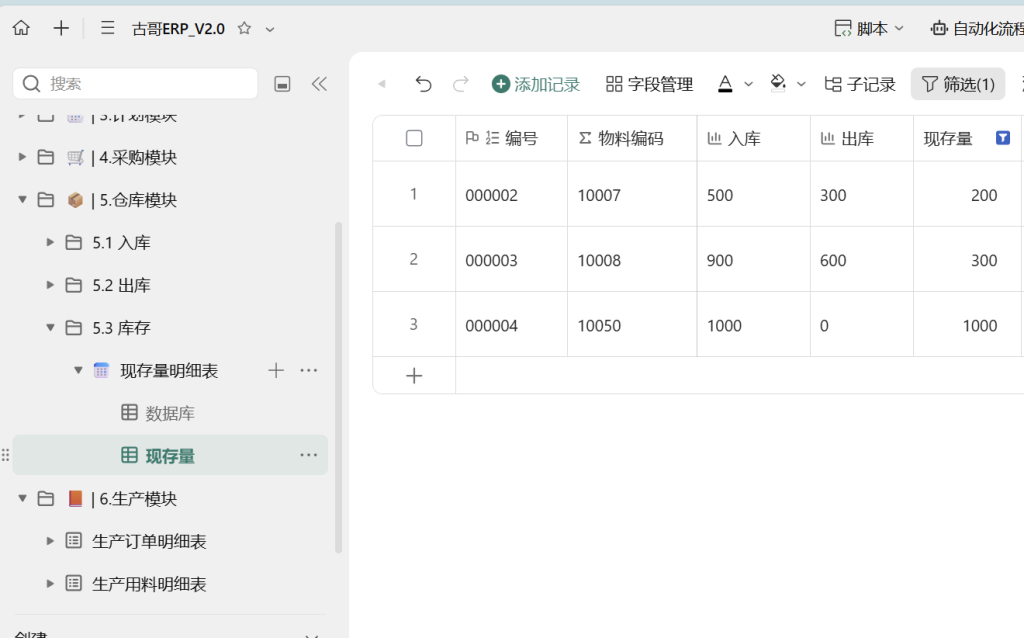Collapse the 5.3 库存 folder
The width and height of the screenshot is (1024, 638).
coord(50,327)
